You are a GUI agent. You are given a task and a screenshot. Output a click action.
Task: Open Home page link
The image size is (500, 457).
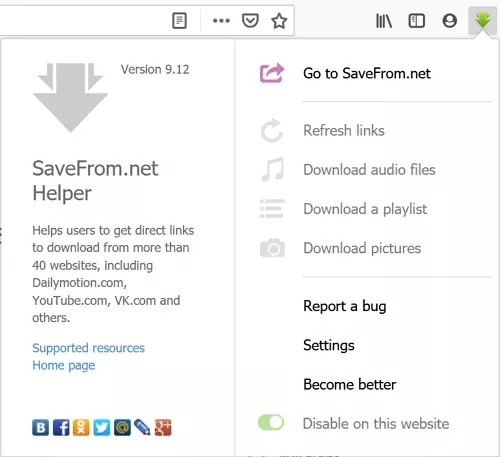[x=63, y=366]
